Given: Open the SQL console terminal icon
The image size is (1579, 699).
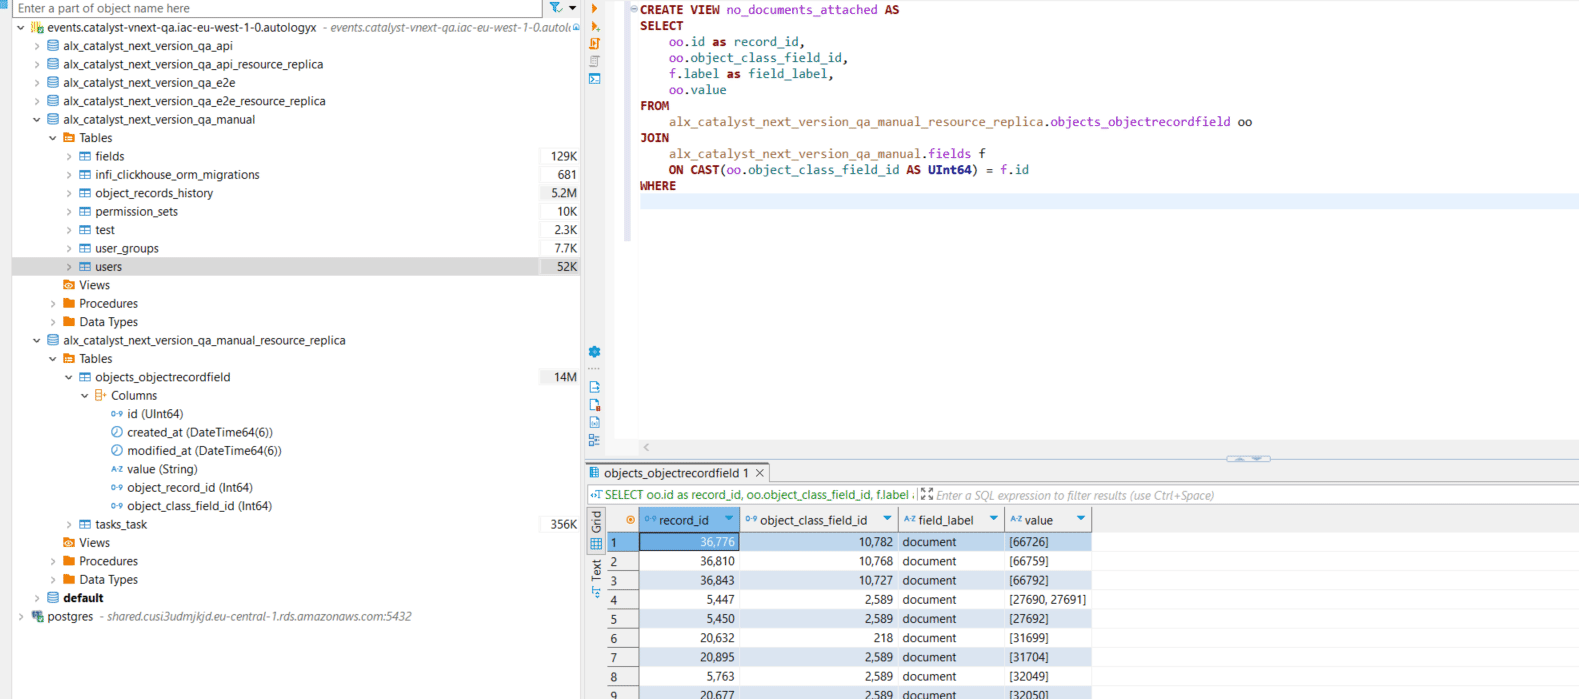Looking at the screenshot, I should click(x=595, y=79).
